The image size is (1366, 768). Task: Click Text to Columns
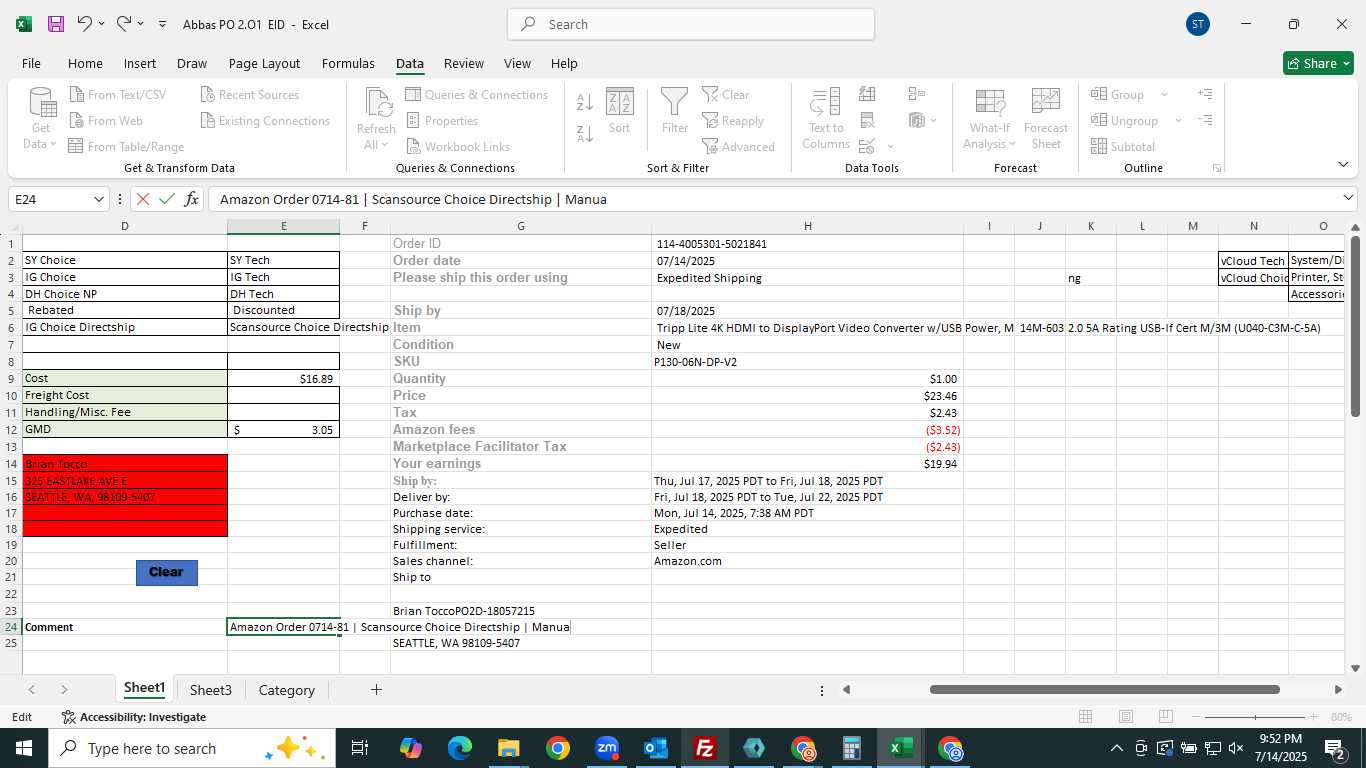point(826,119)
